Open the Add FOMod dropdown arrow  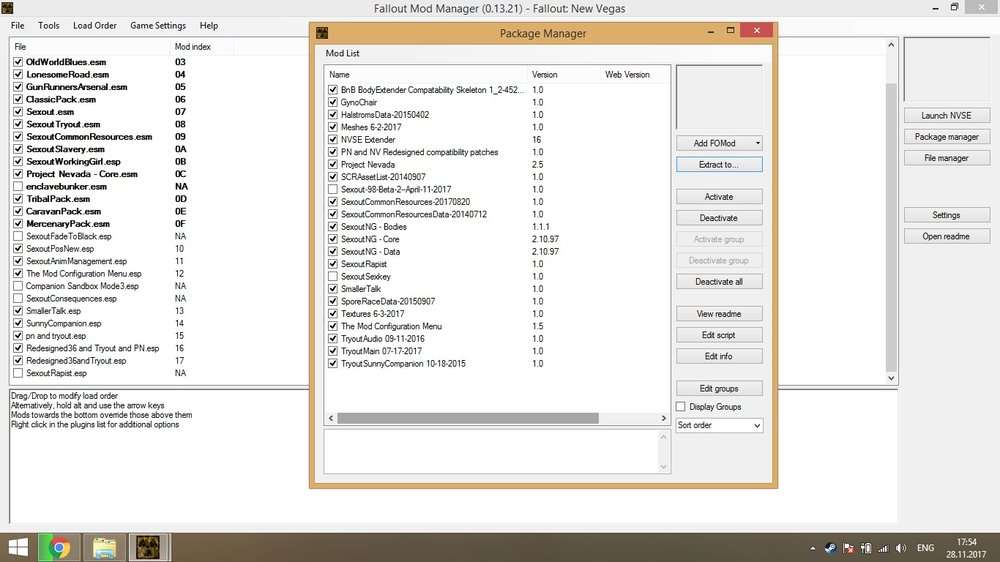coord(758,143)
